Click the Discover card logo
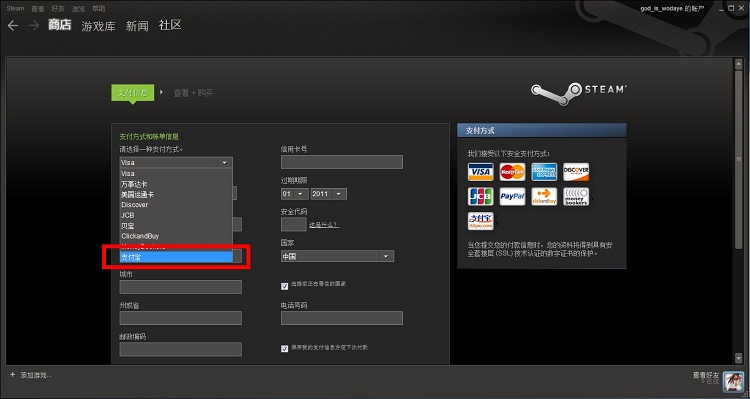750x399 pixels. pyautogui.click(x=576, y=172)
